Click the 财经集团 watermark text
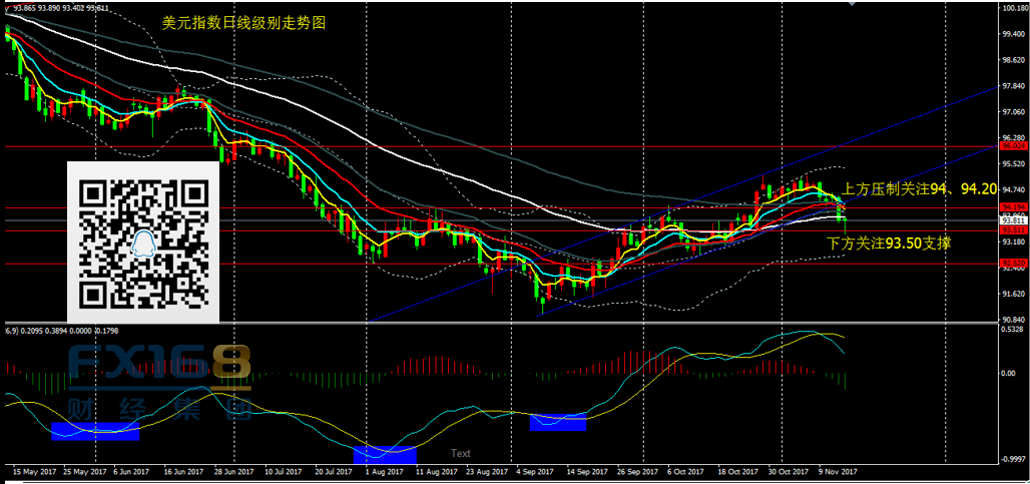The image size is (1030, 484). 160,408
